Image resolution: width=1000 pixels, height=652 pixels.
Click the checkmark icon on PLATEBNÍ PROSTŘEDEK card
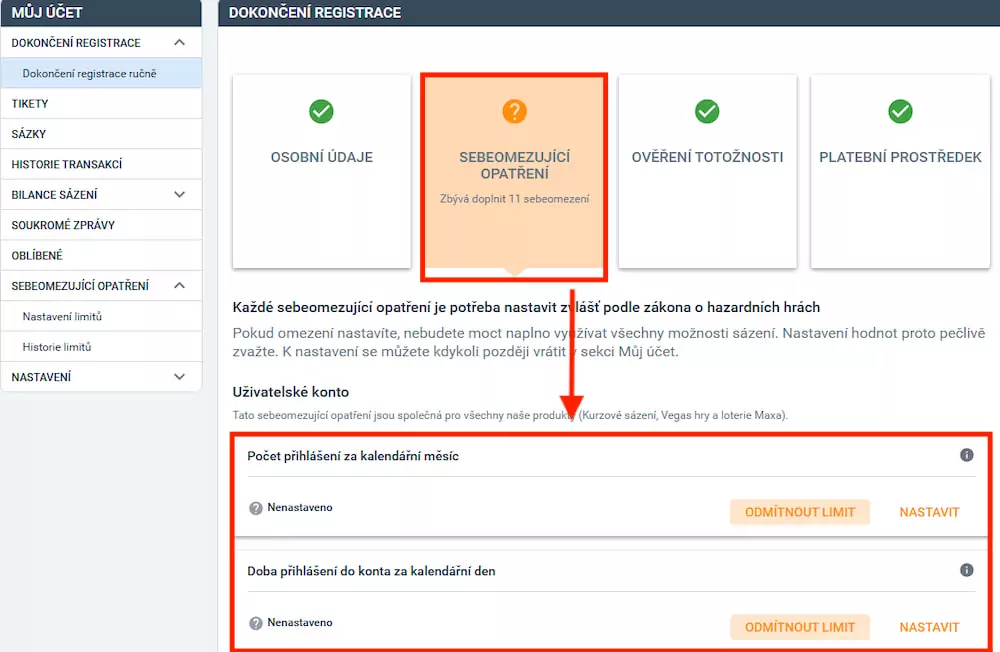[900, 112]
